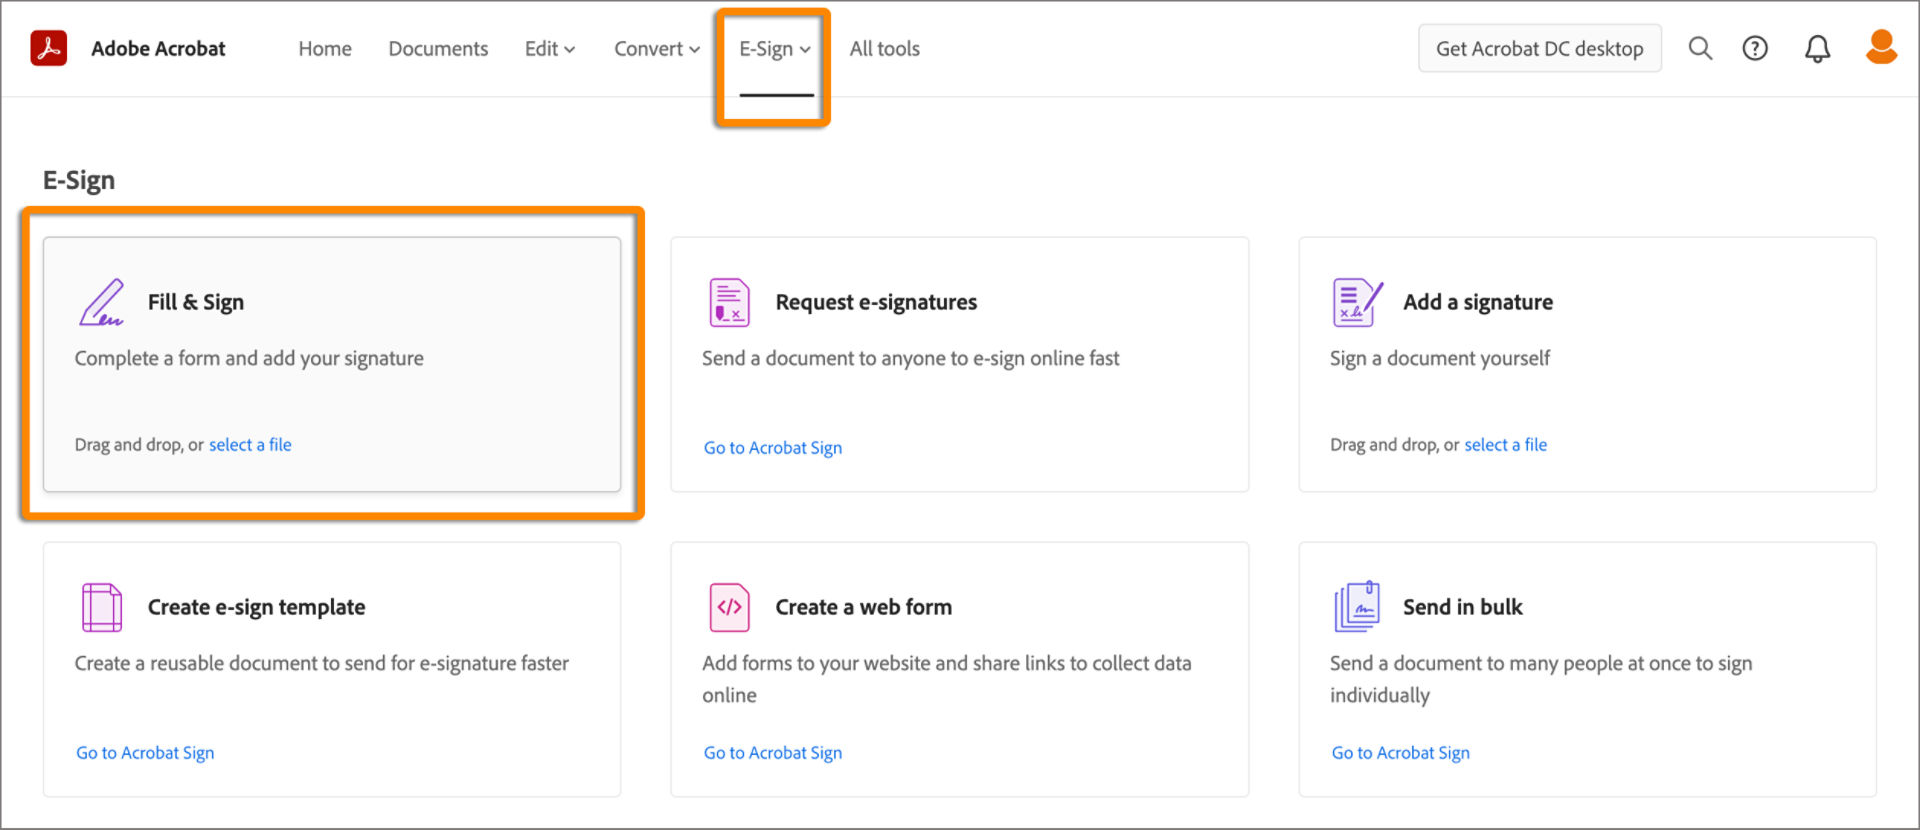Click the Request e-signatures document icon
This screenshot has width=1920, height=830.
click(729, 302)
